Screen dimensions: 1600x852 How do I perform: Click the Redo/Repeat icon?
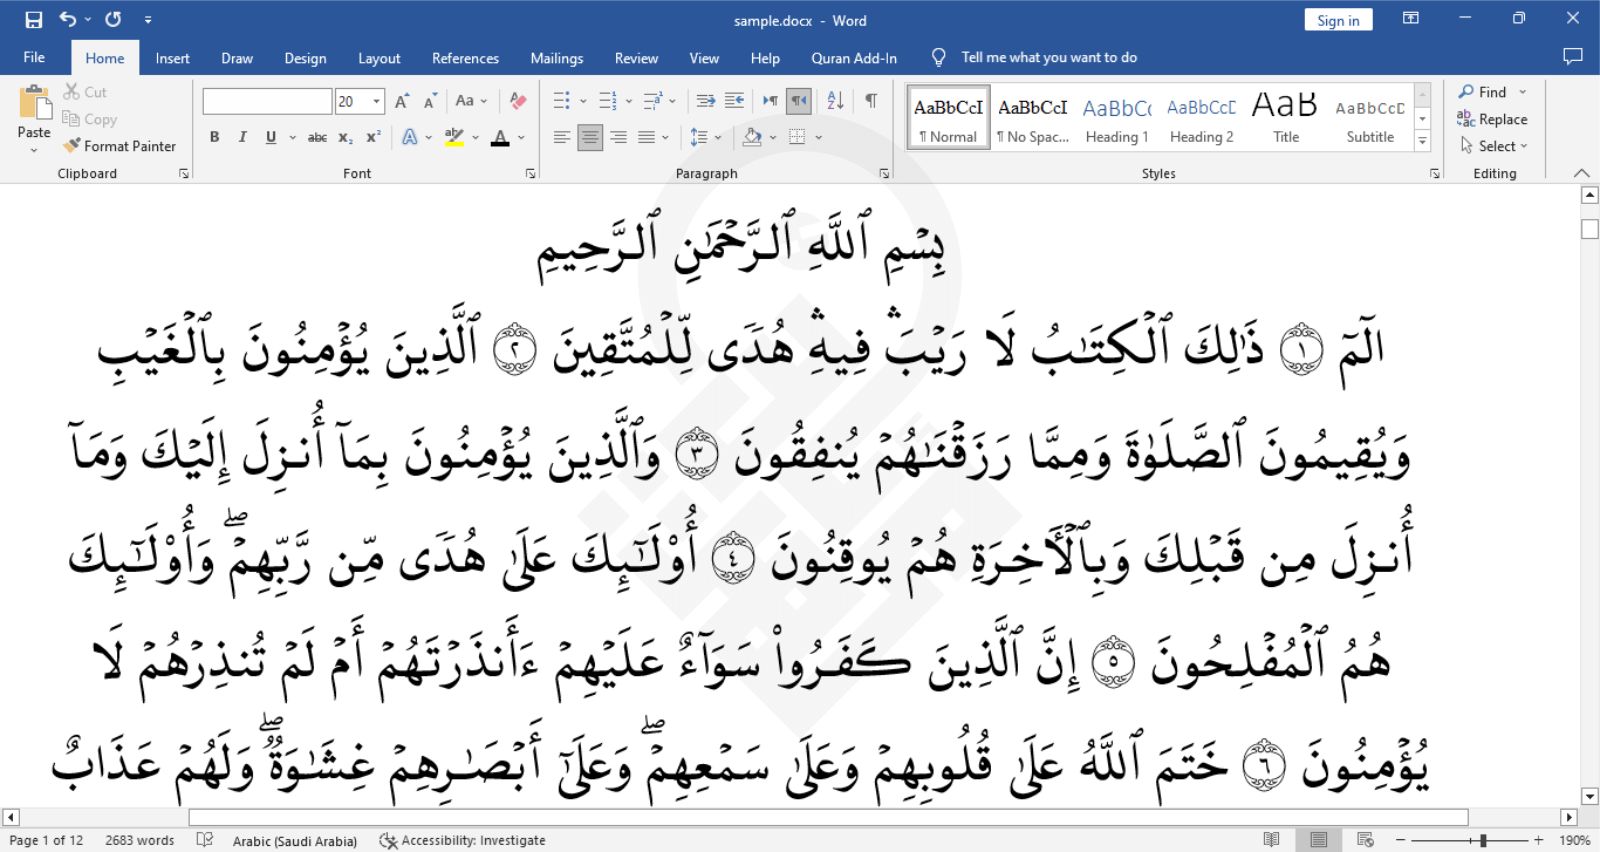click(113, 19)
